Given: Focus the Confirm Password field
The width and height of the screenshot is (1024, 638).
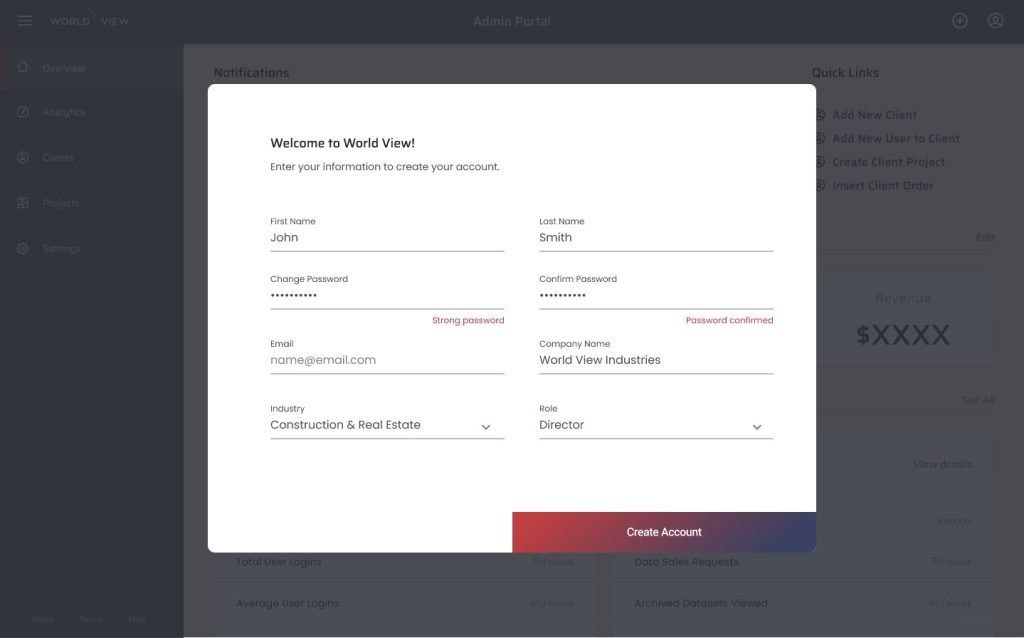Looking at the screenshot, I should [x=656, y=296].
